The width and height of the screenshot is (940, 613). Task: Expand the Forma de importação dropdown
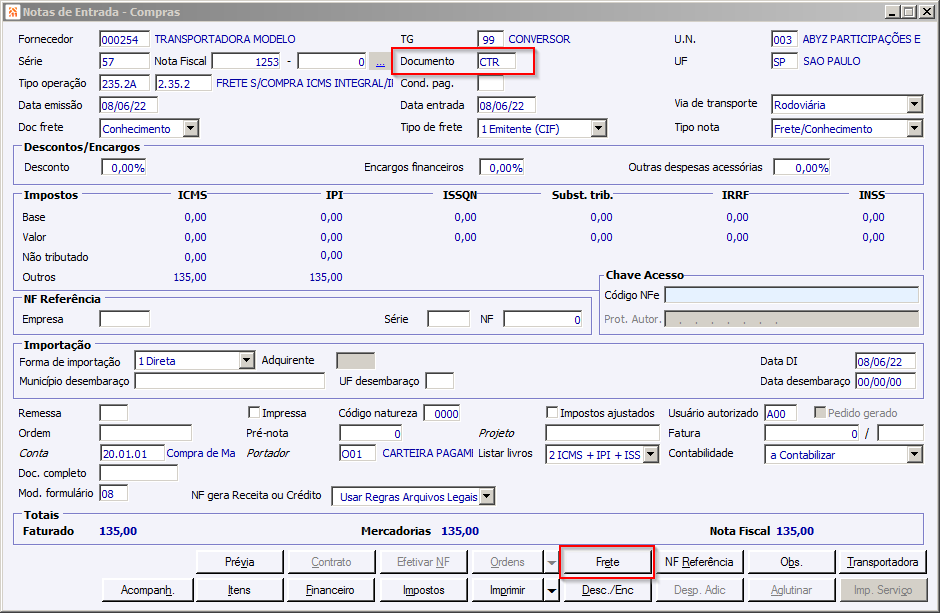(x=247, y=361)
